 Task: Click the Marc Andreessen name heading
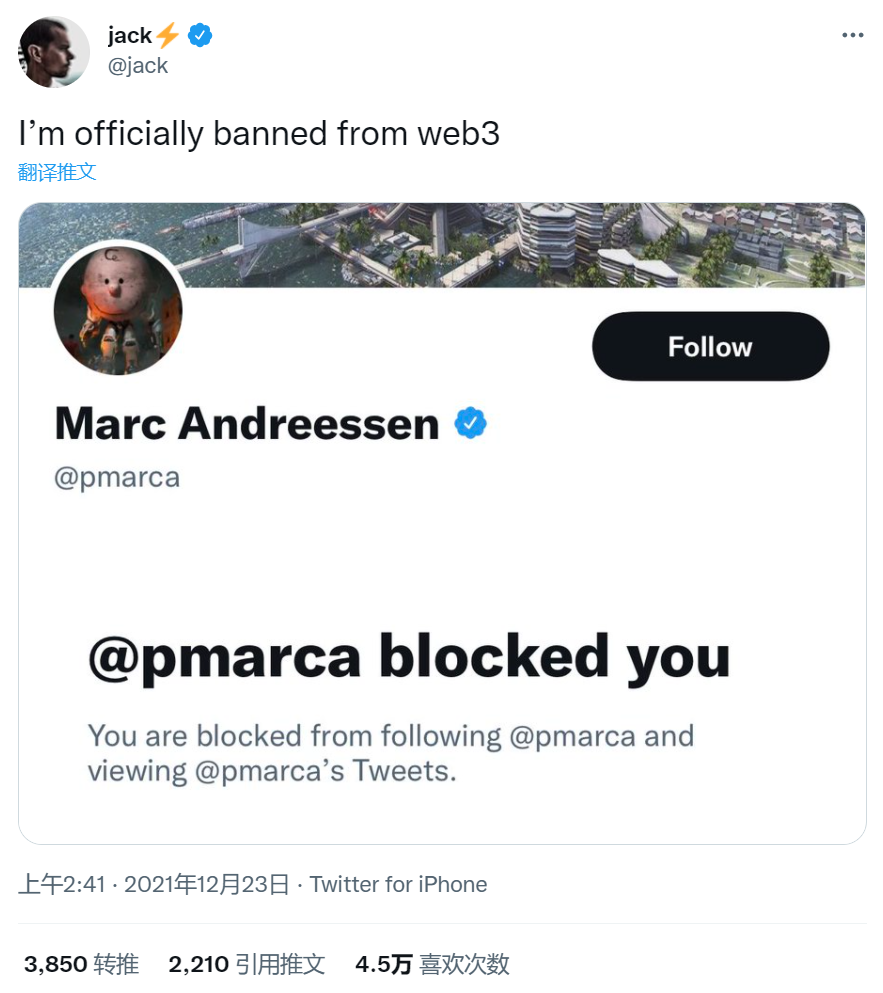(x=247, y=424)
